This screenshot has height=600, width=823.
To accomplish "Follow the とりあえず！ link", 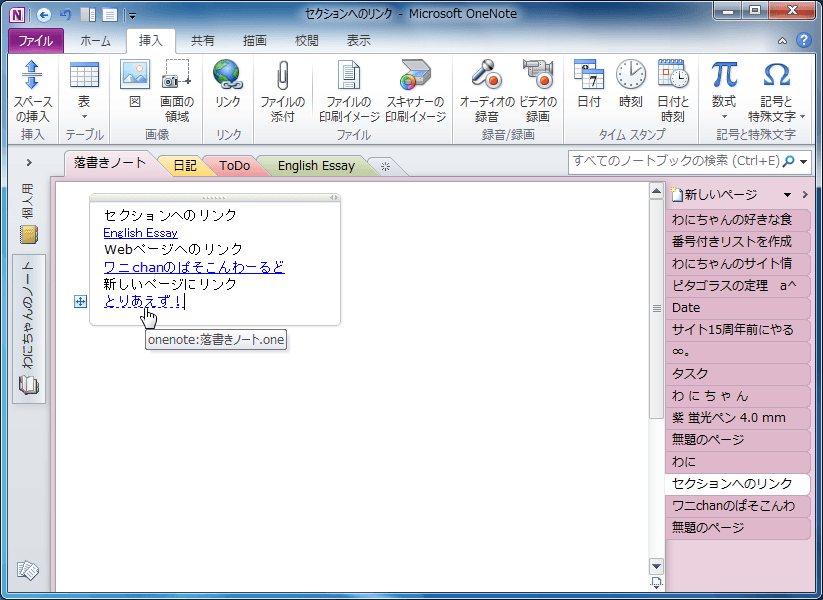I will pos(143,301).
